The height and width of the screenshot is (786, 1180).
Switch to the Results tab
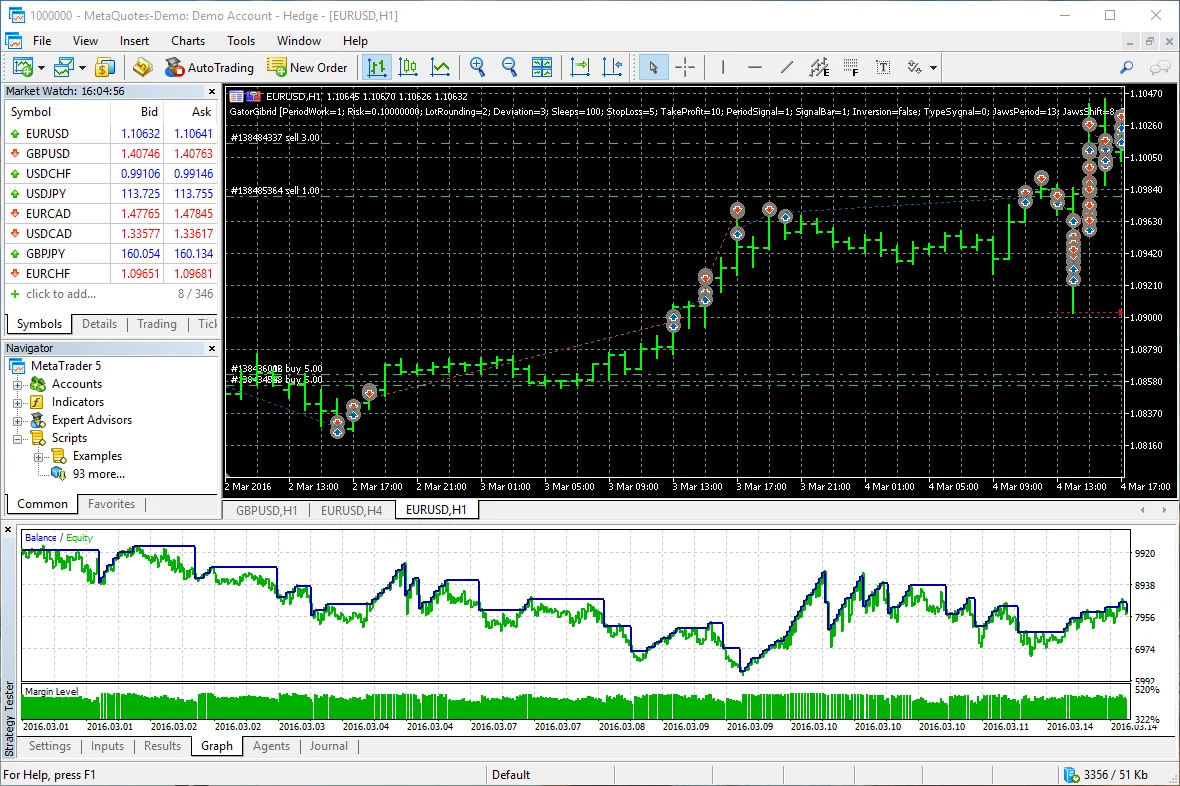[162, 745]
